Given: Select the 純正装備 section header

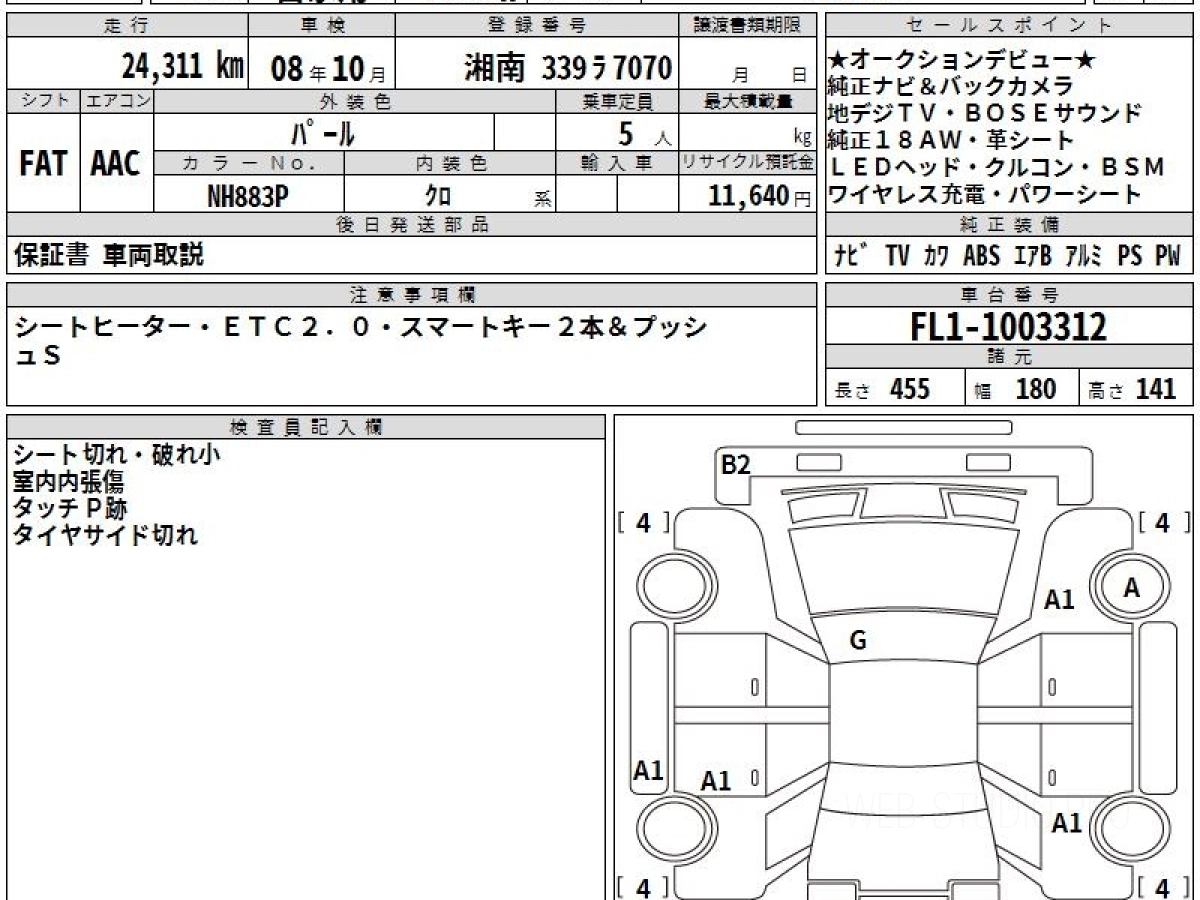Looking at the screenshot, I should [x=1010, y=225].
